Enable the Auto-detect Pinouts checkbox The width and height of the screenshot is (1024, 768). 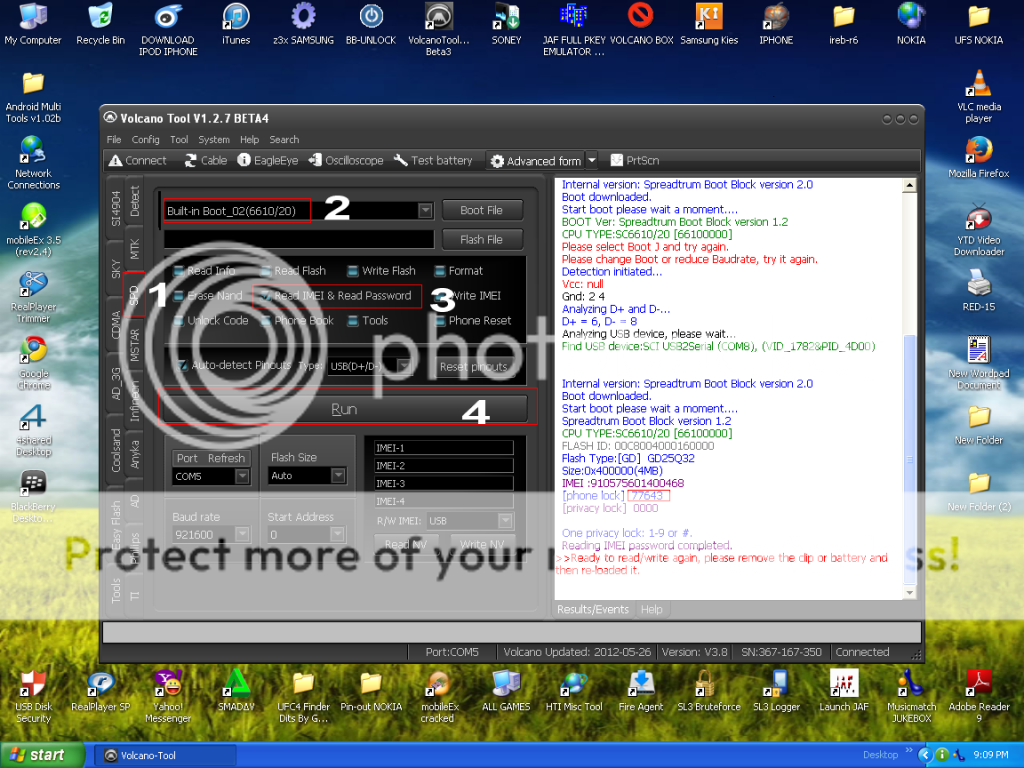(182, 366)
